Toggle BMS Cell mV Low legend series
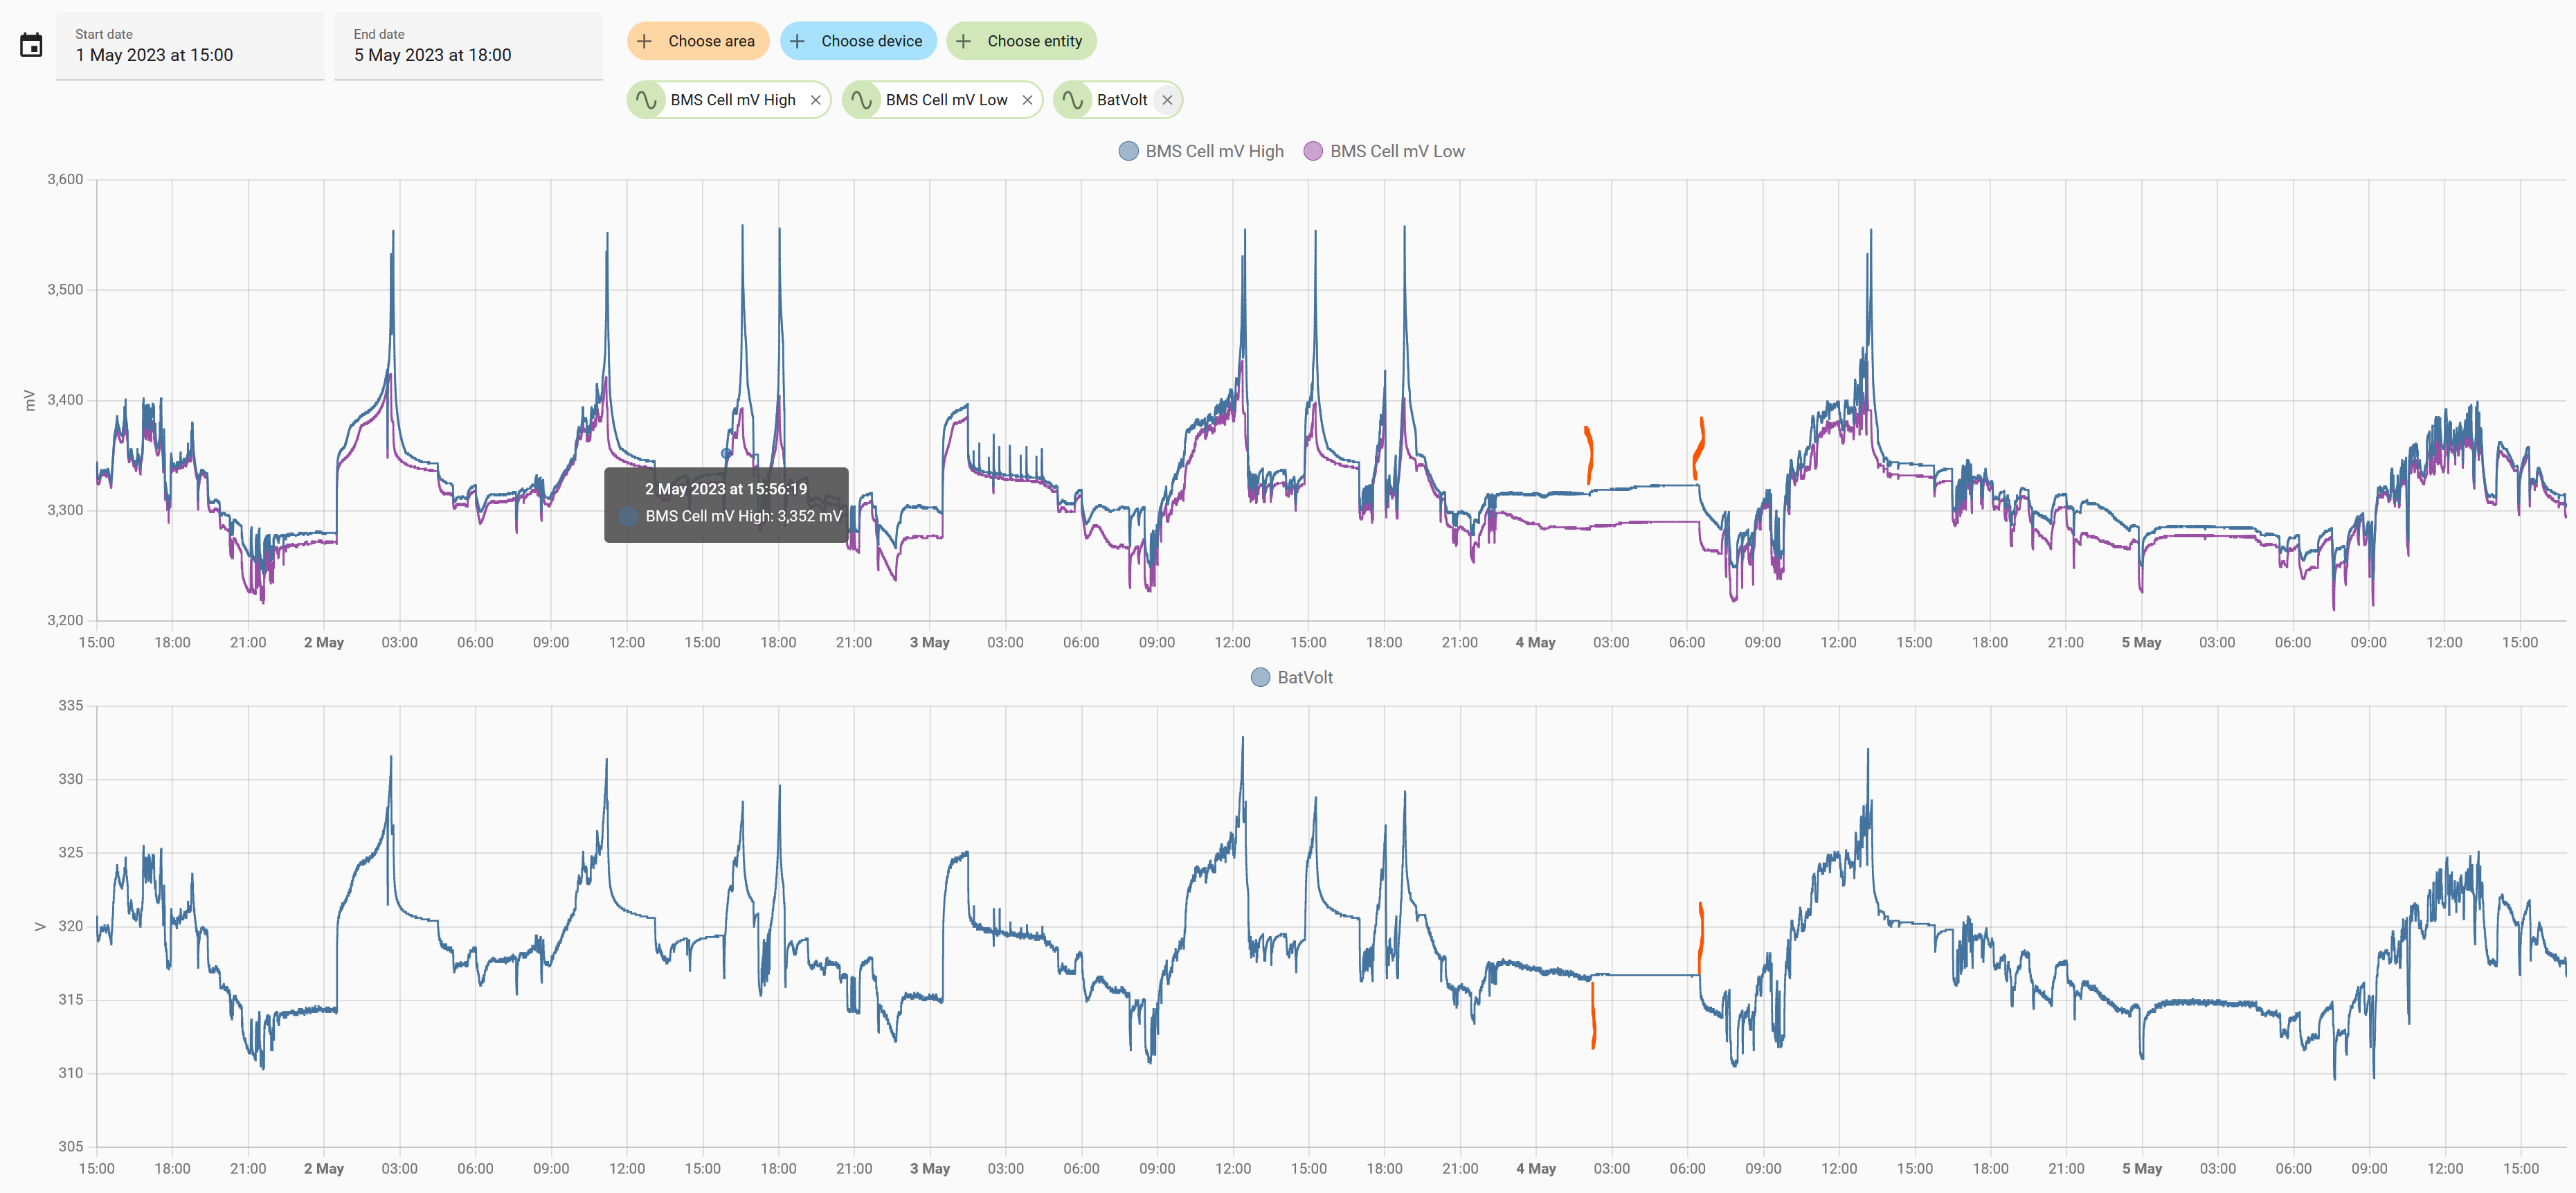The image size is (2576, 1193). (1396, 151)
